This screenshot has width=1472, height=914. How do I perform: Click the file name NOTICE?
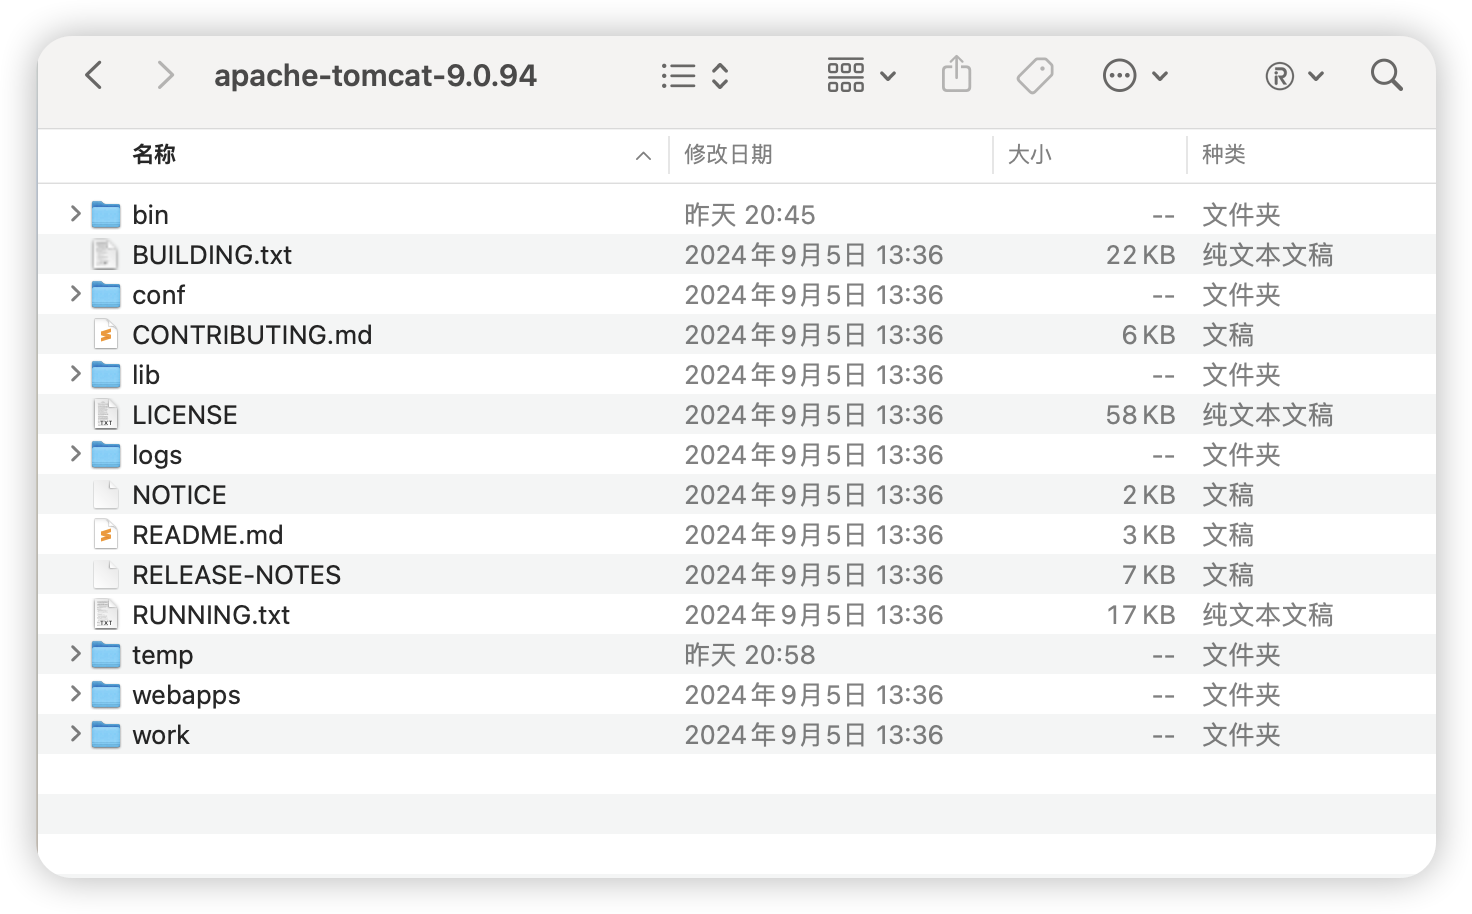tap(180, 495)
